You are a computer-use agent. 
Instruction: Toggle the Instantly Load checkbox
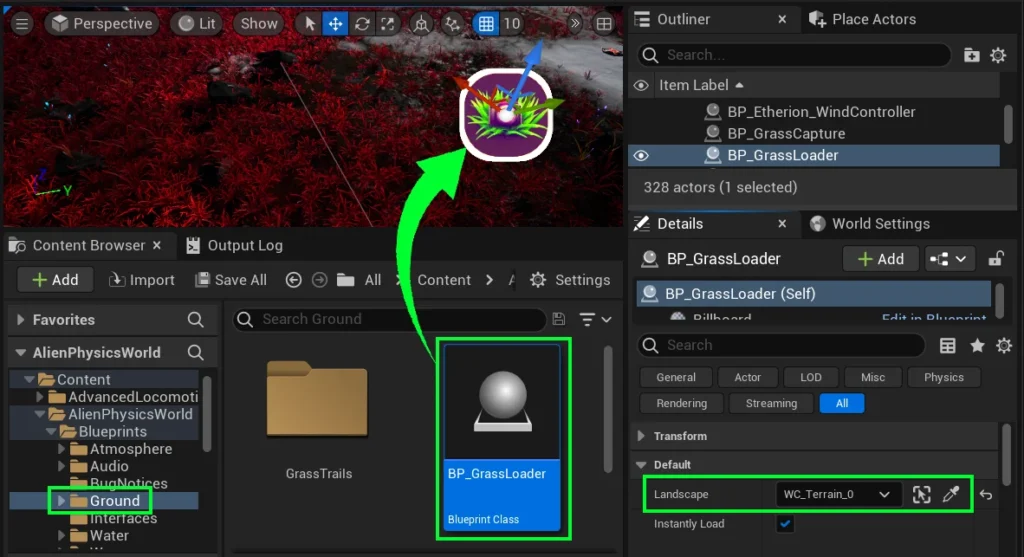coord(785,524)
